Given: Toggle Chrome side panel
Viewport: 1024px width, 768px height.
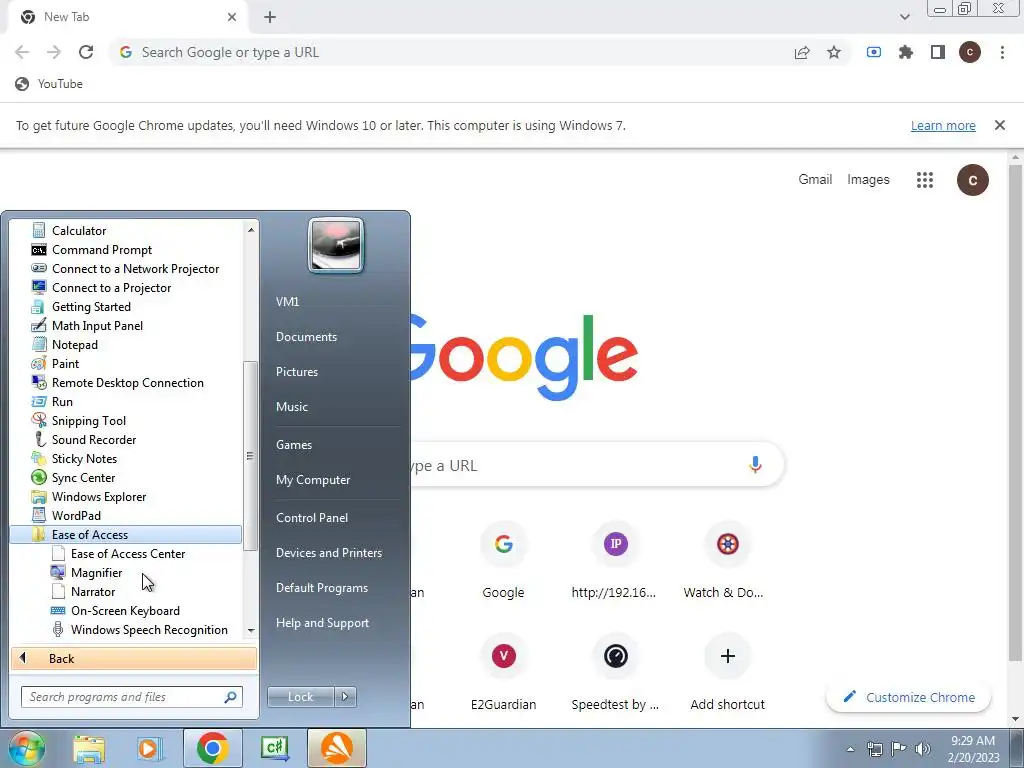Looking at the screenshot, I should pyautogui.click(x=938, y=52).
